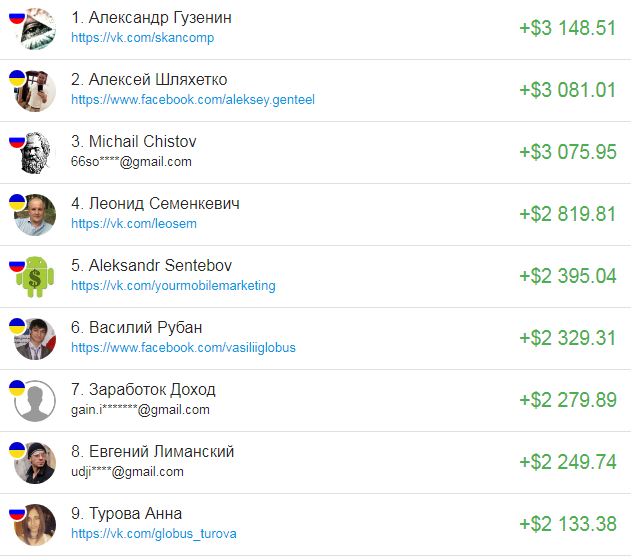Viewport: 631px width, 556px height.
Task: Click Алексей Шляхетко's profile photo
Action: [35, 91]
